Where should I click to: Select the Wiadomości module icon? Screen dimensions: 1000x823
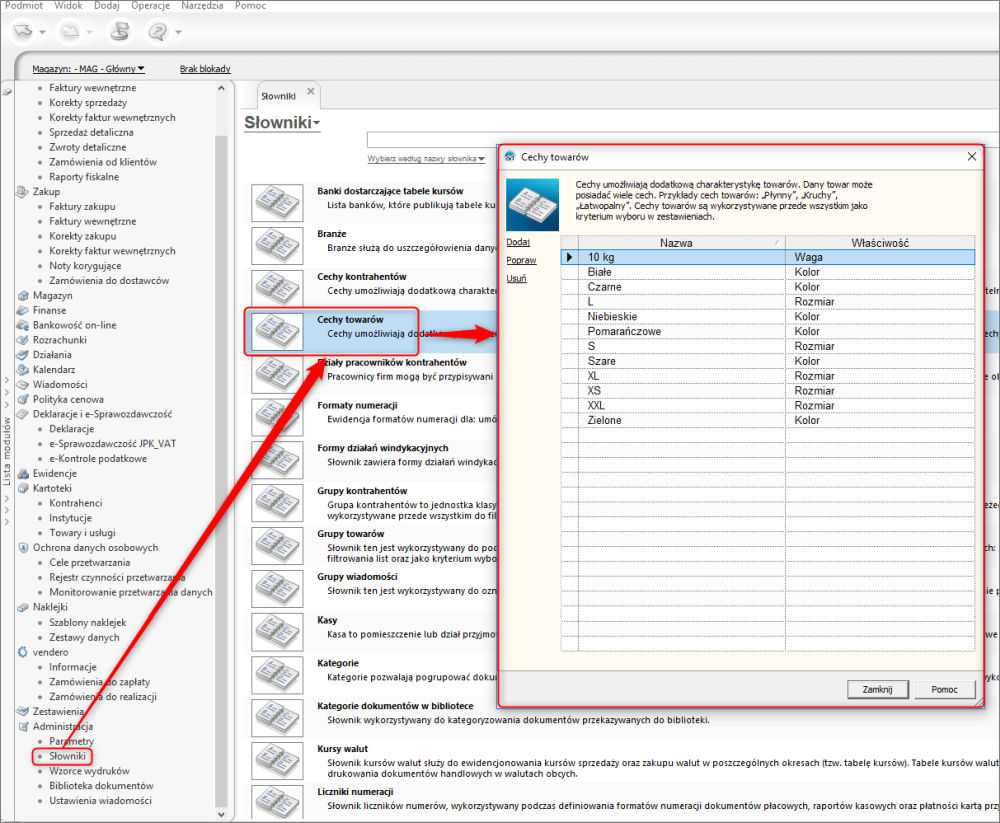[x=23, y=385]
